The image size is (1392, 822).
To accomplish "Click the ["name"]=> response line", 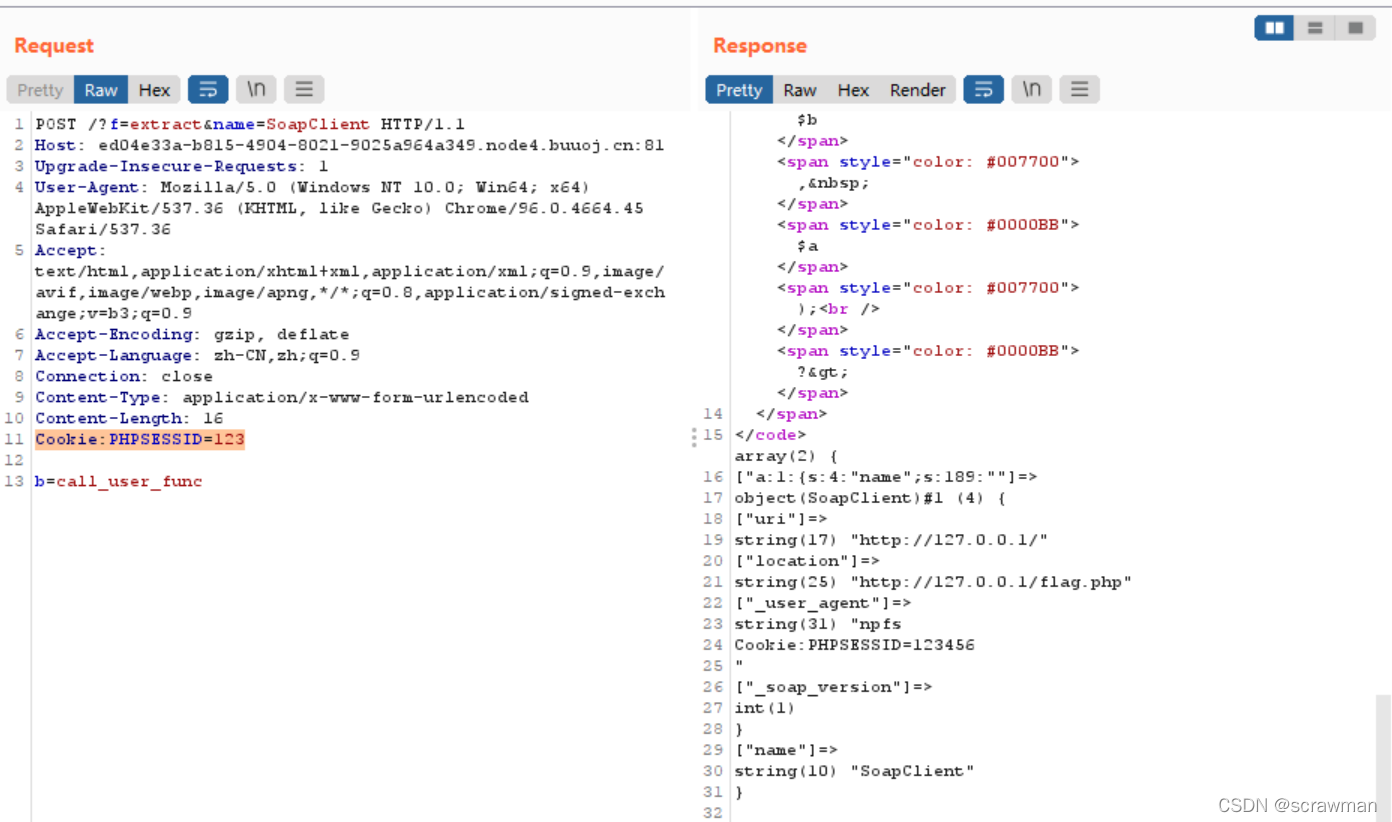I will pos(786,750).
